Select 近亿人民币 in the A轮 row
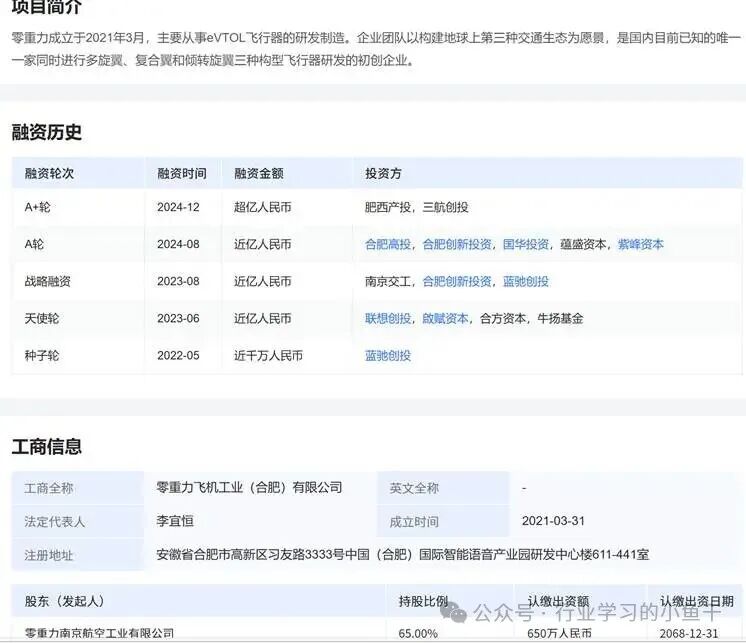Screen dimensions: 746x643 (263, 244)
